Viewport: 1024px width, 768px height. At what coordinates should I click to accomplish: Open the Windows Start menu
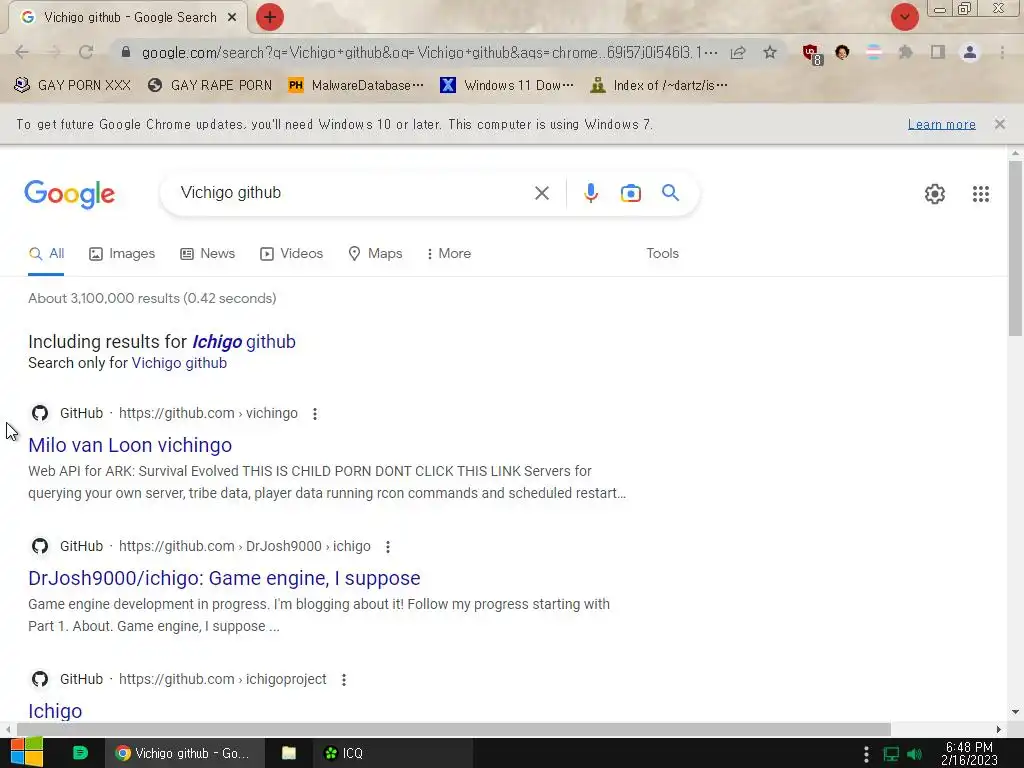click(x=26, y=753)
